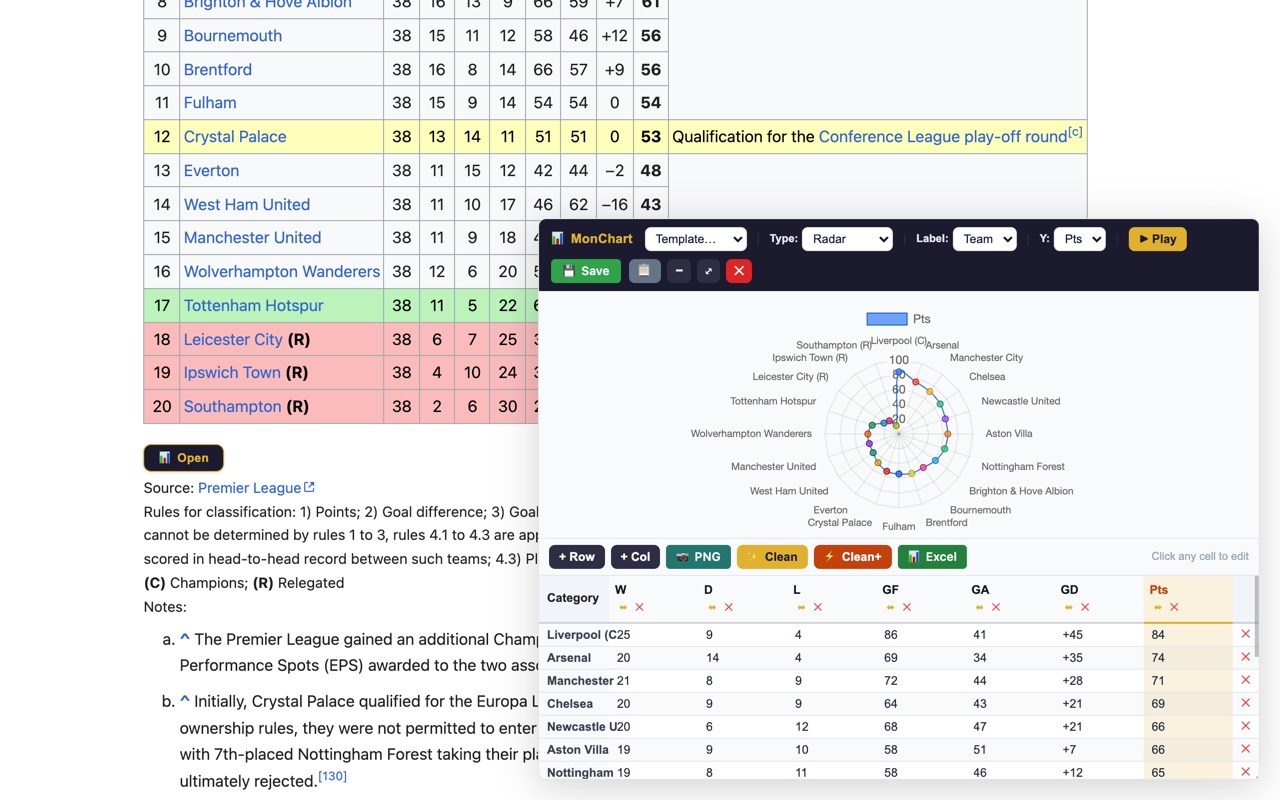The image size is (1280, 800).
Task: Edit the Arsenal Pts cell showing 74
Action: point(1188,658)
